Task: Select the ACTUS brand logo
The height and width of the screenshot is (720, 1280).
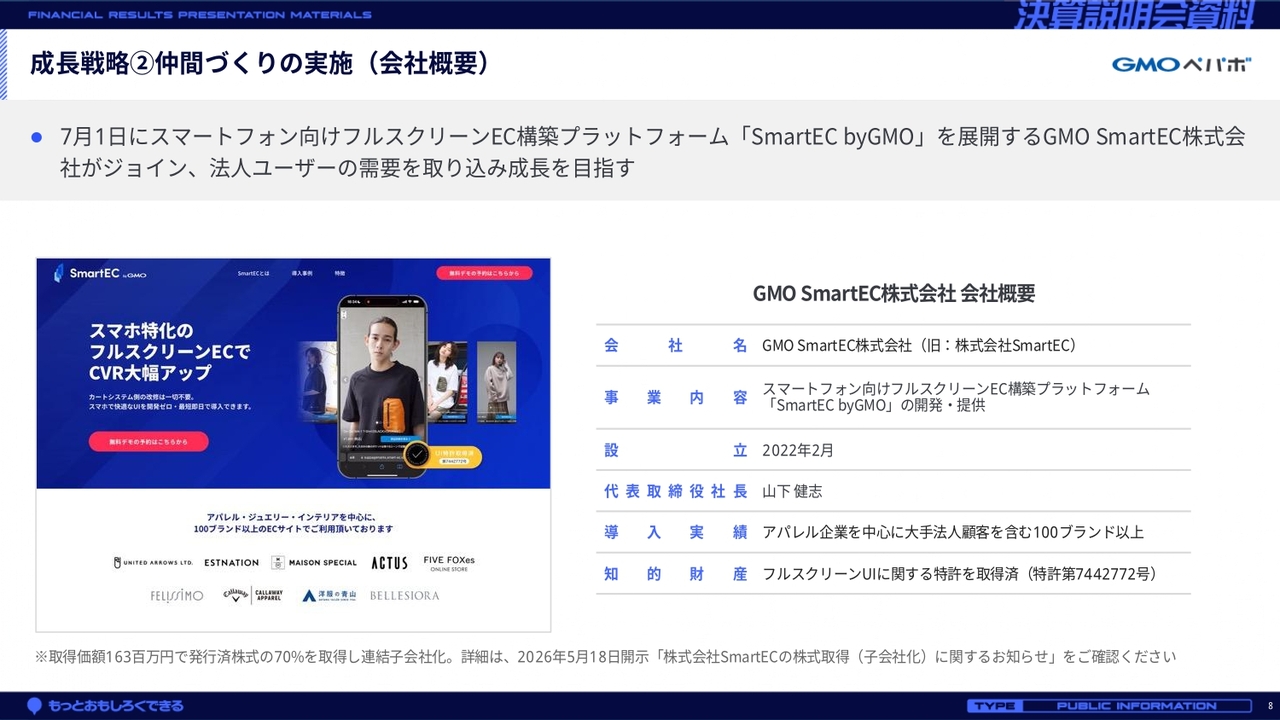Action: tap(390, 563)
